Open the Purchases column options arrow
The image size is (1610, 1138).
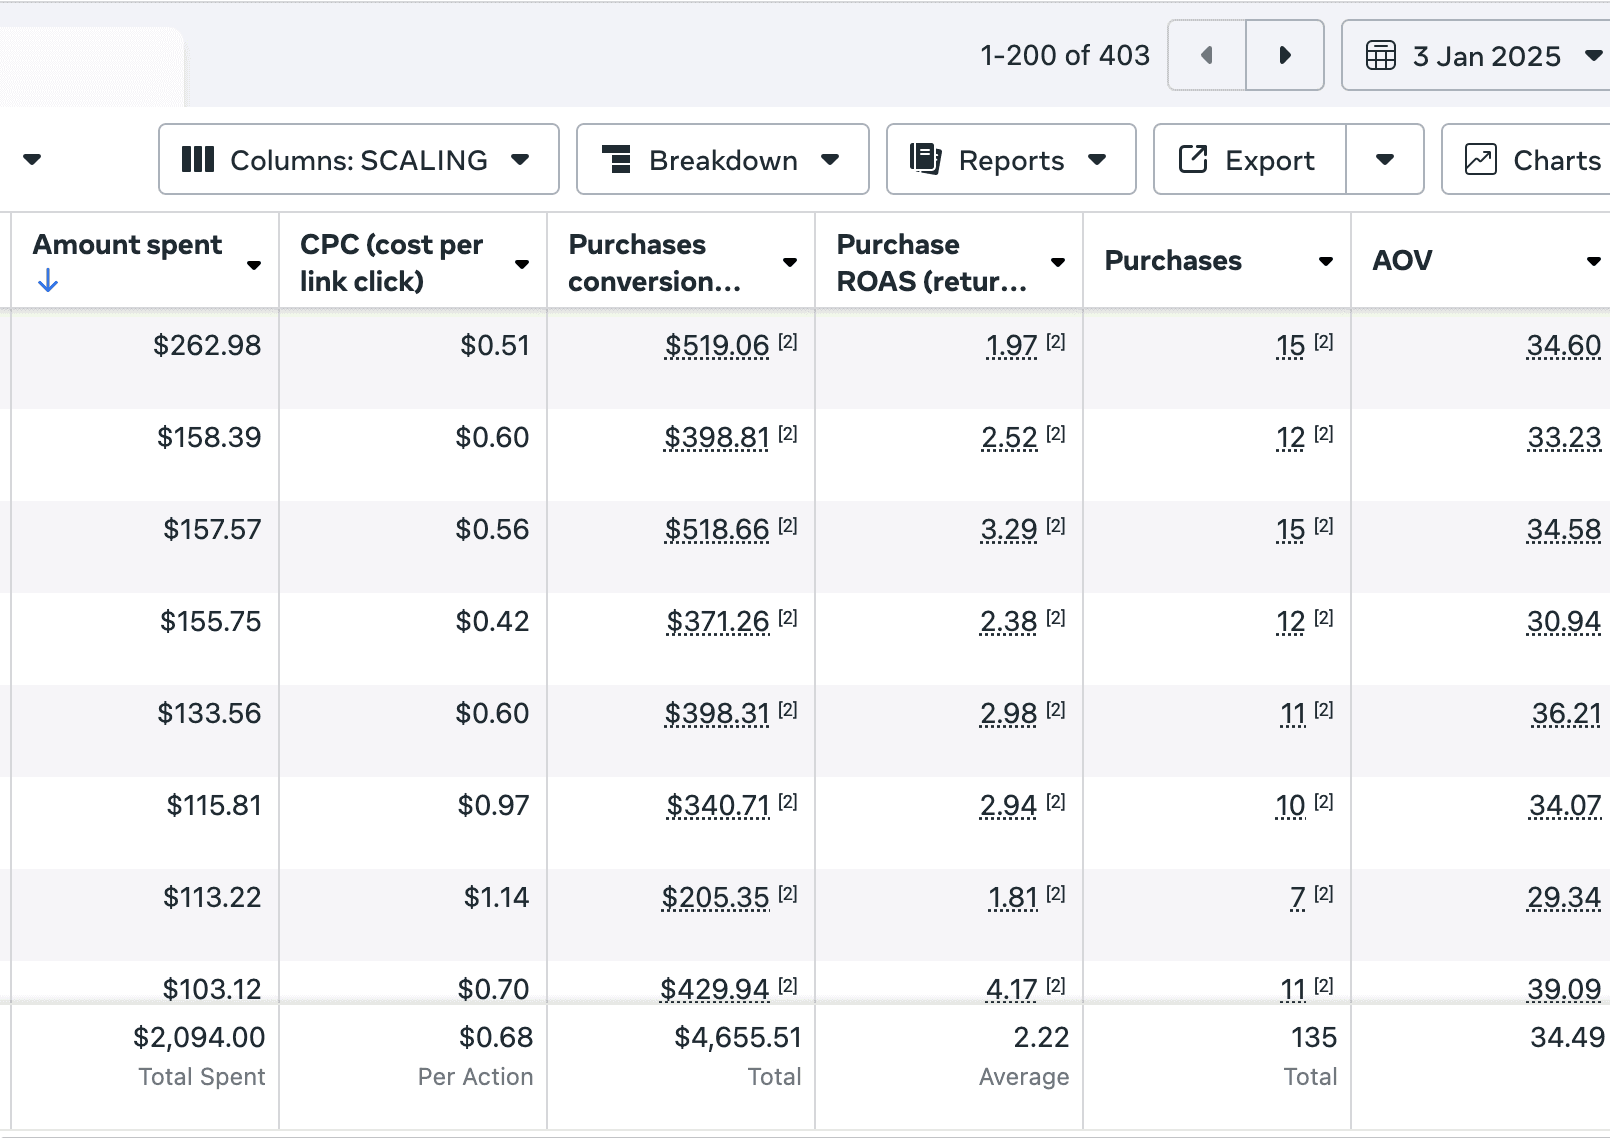click(x=1326, y=262)
